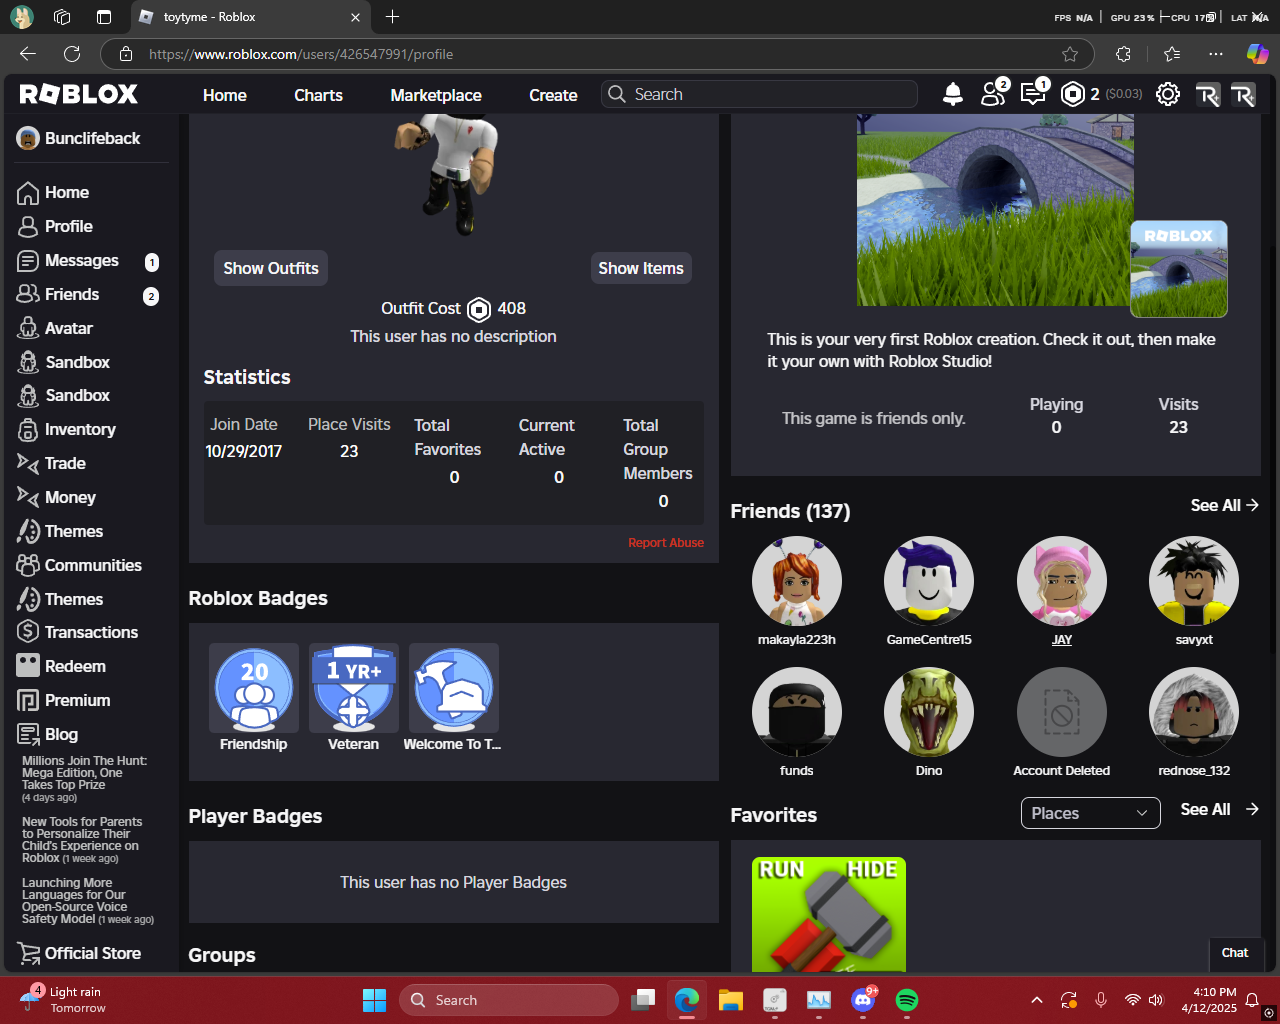Open the notifications bell in Roblox header

953,94
